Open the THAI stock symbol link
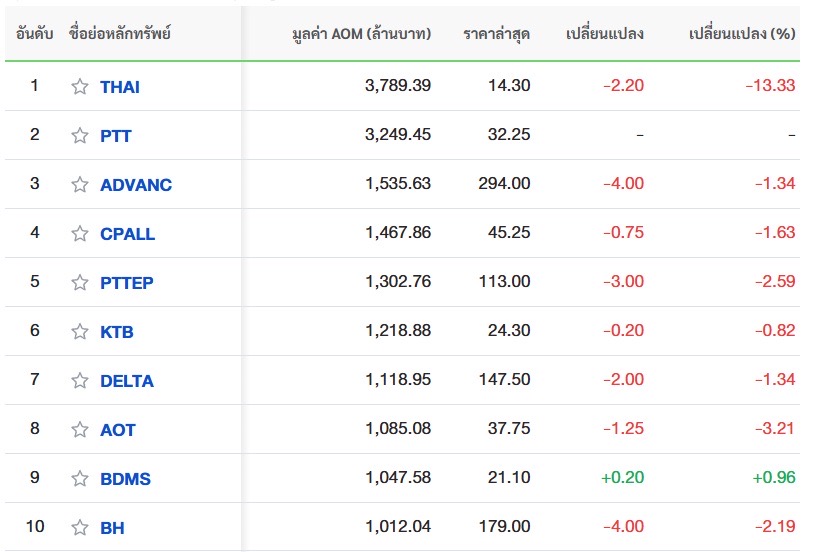The width and height of the screenshot is (828, 552). click(x=120, y=87)
